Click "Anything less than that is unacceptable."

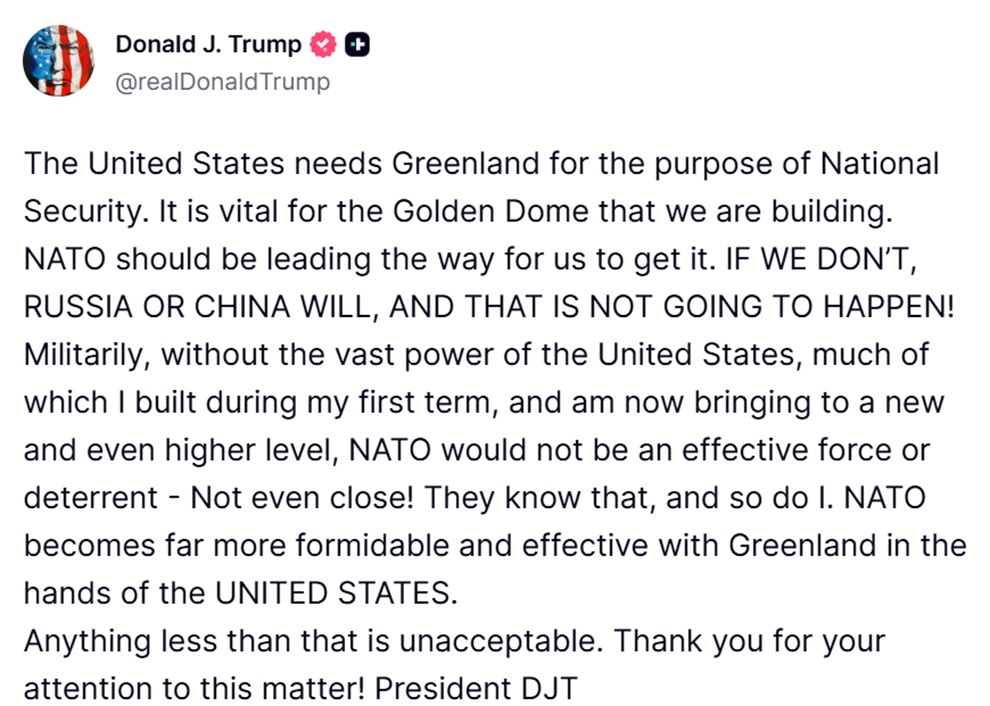tap(315, 642)
